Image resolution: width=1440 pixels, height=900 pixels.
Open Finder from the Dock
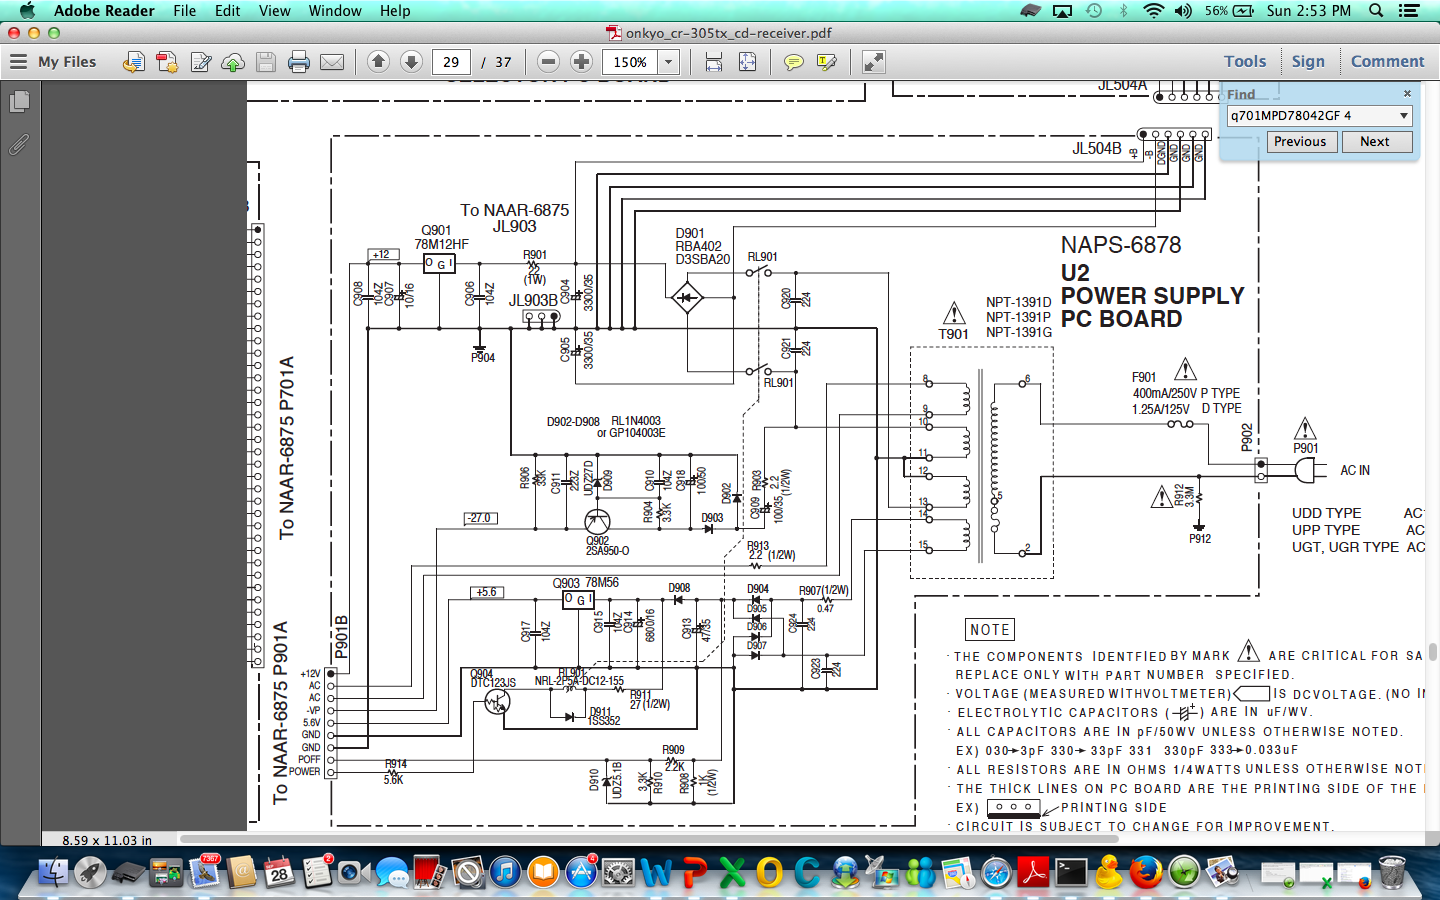point(52,872)
